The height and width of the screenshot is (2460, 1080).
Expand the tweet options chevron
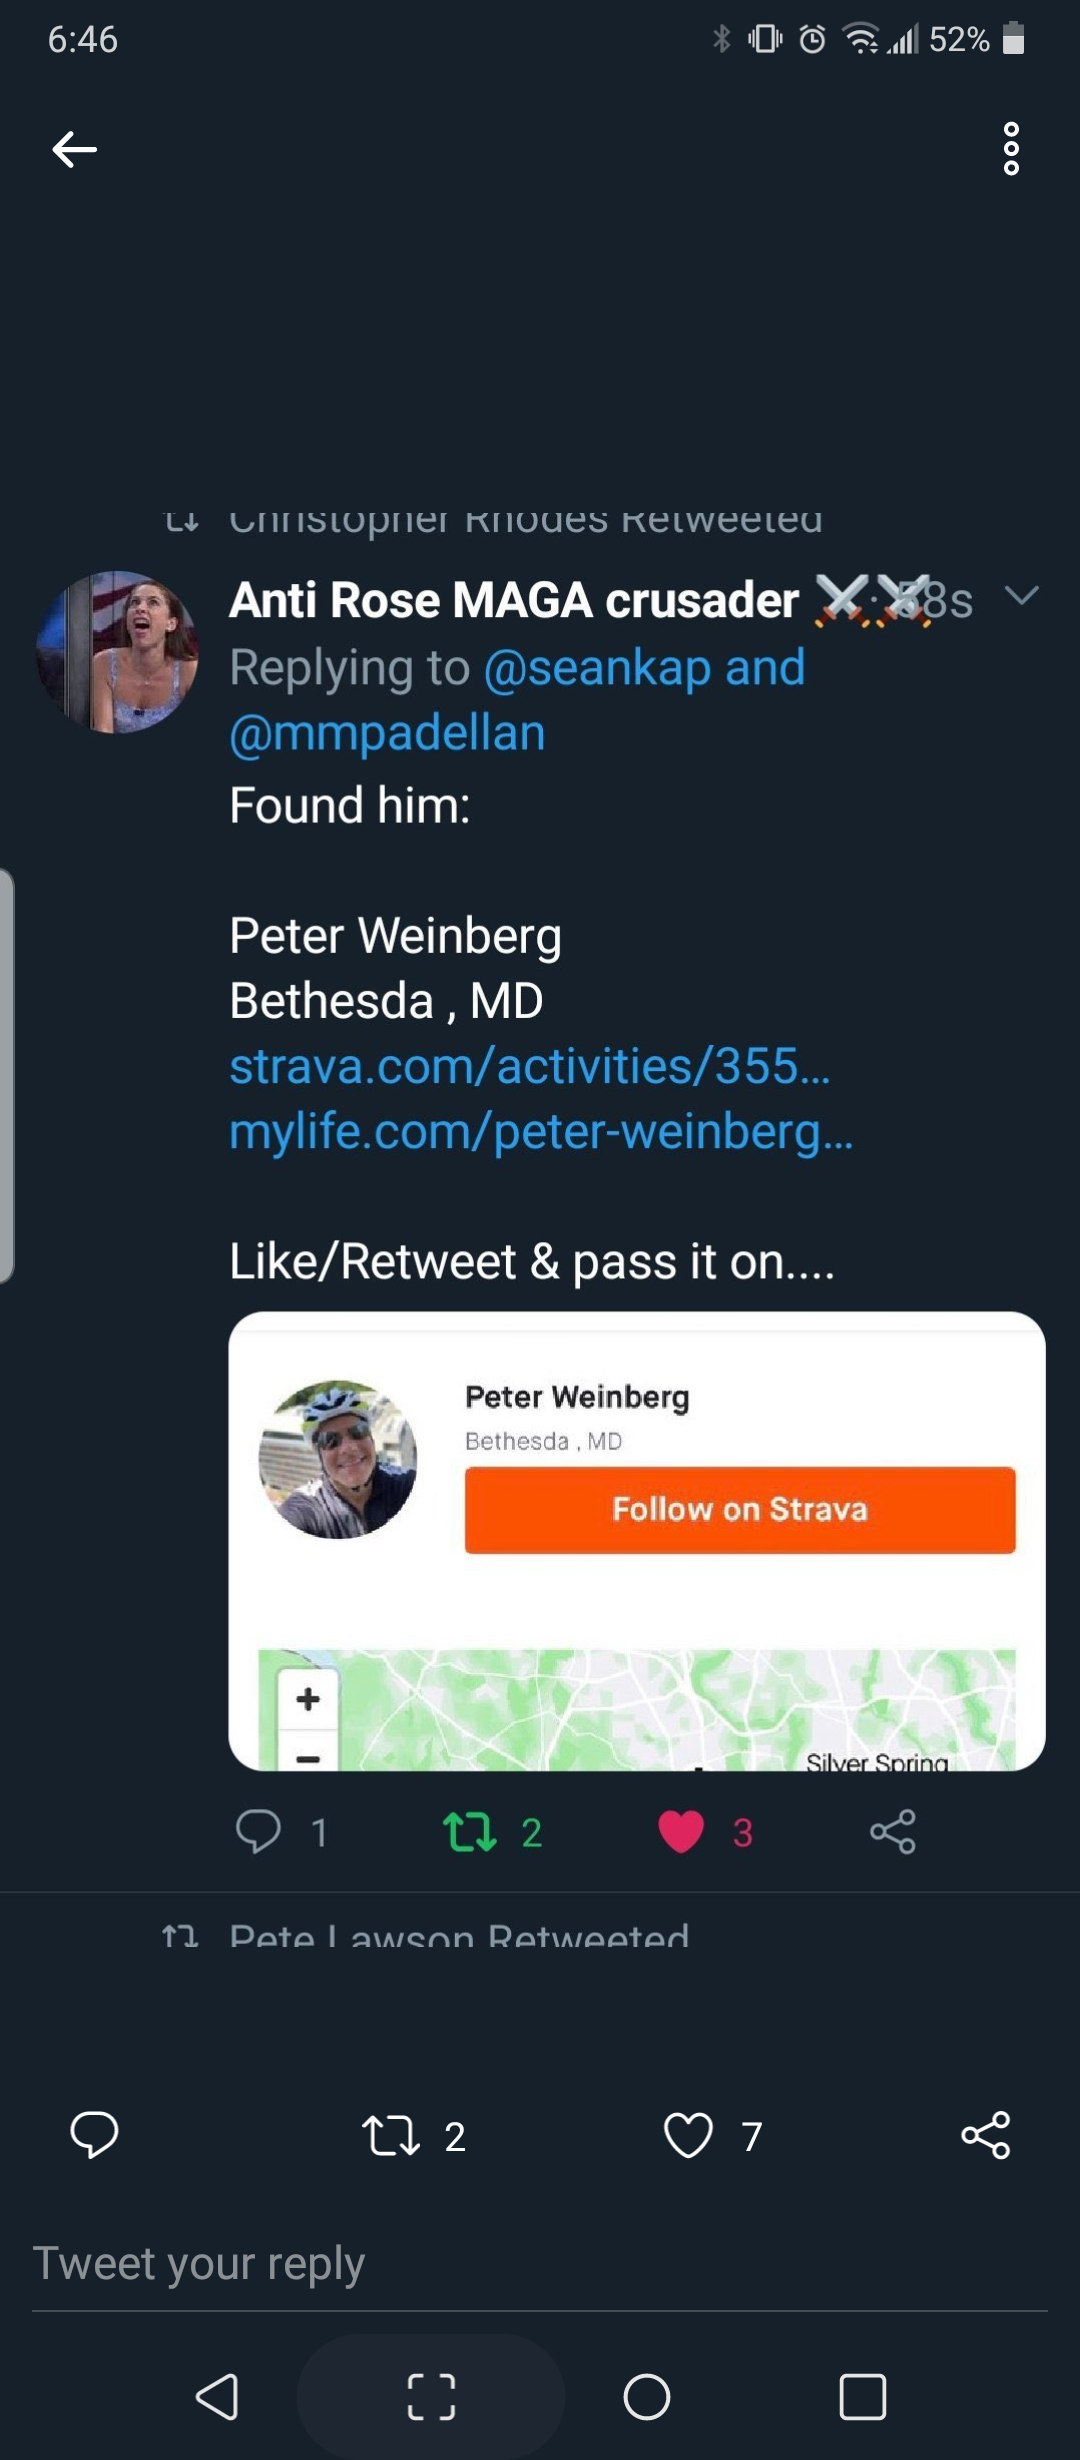1021,596
